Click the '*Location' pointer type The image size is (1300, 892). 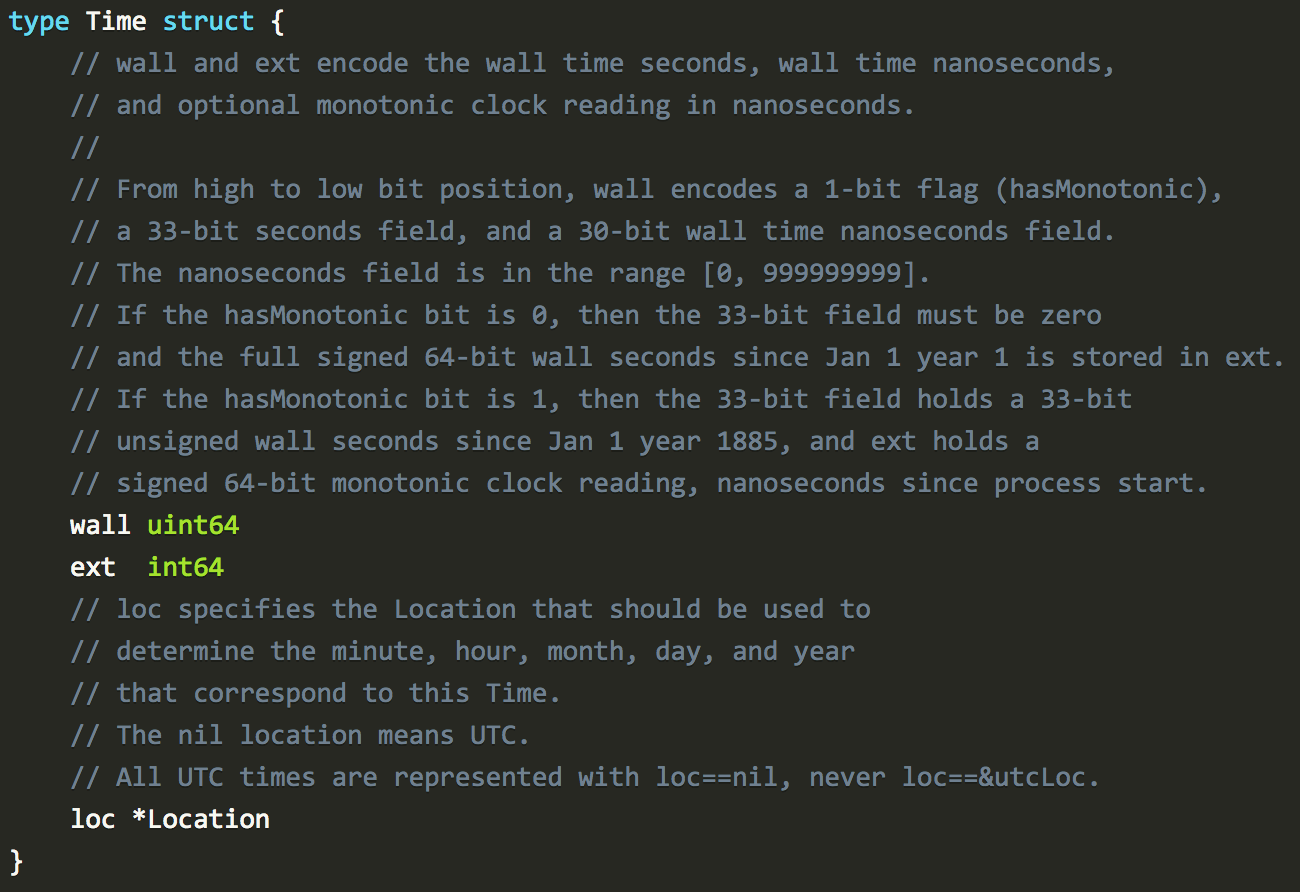201,819
